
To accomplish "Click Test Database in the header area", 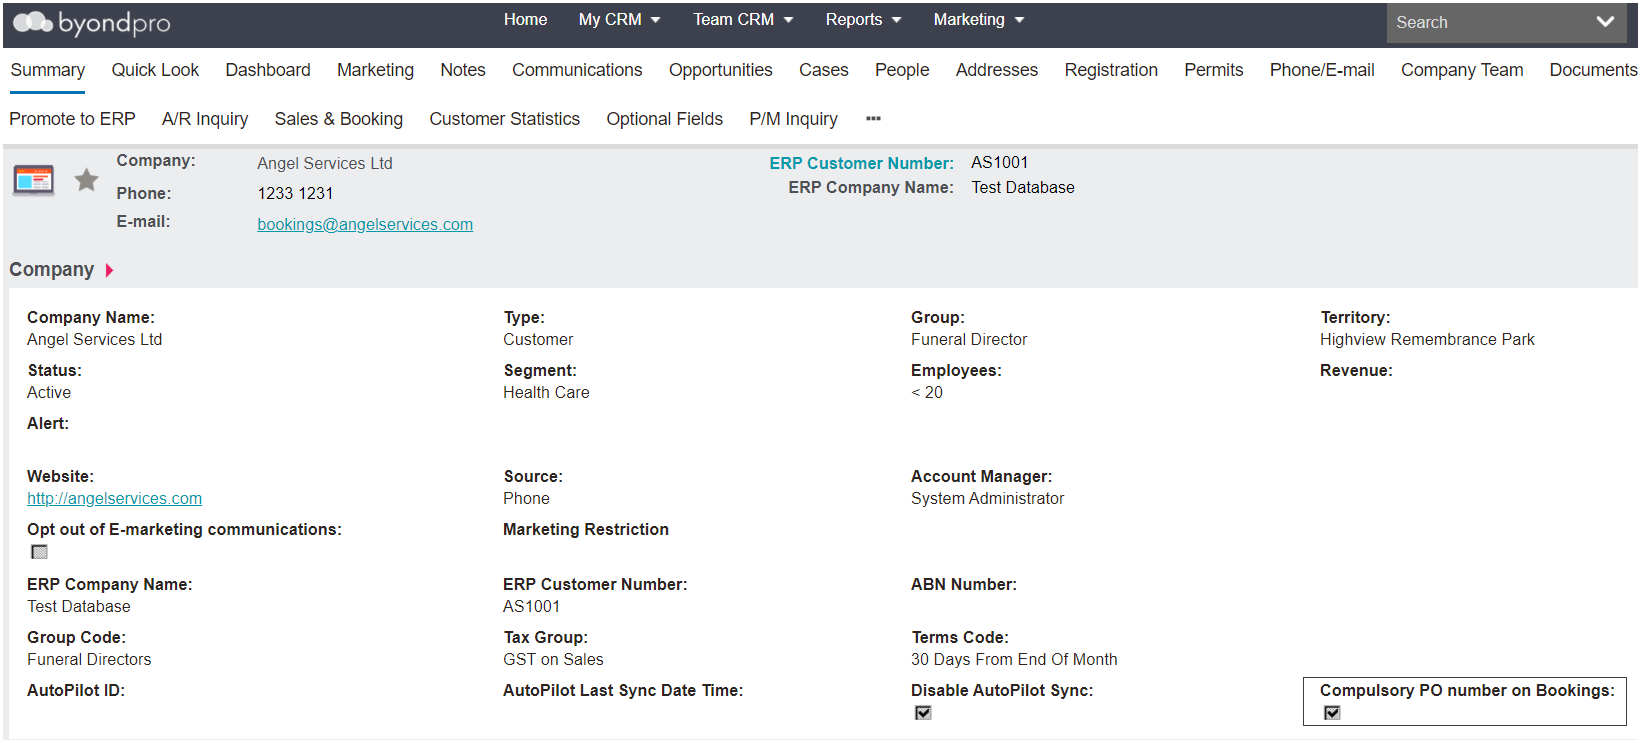I will tap(1023, 188).
